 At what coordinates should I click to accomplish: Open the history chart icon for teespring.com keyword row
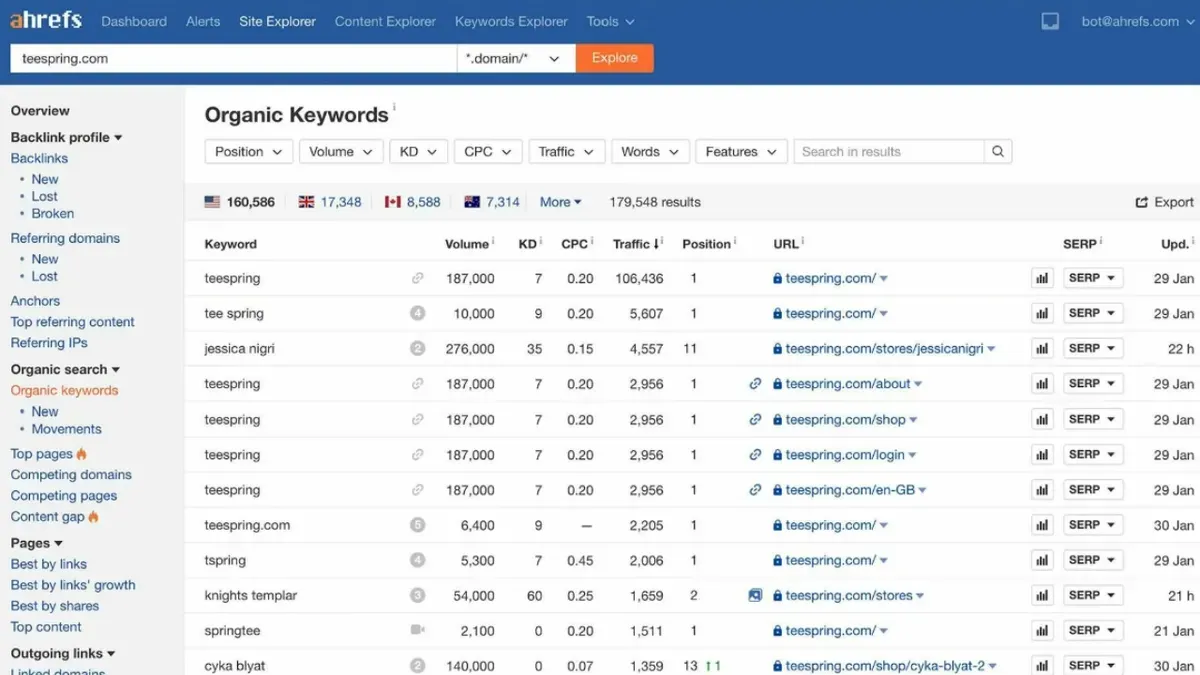(1042, 525)
